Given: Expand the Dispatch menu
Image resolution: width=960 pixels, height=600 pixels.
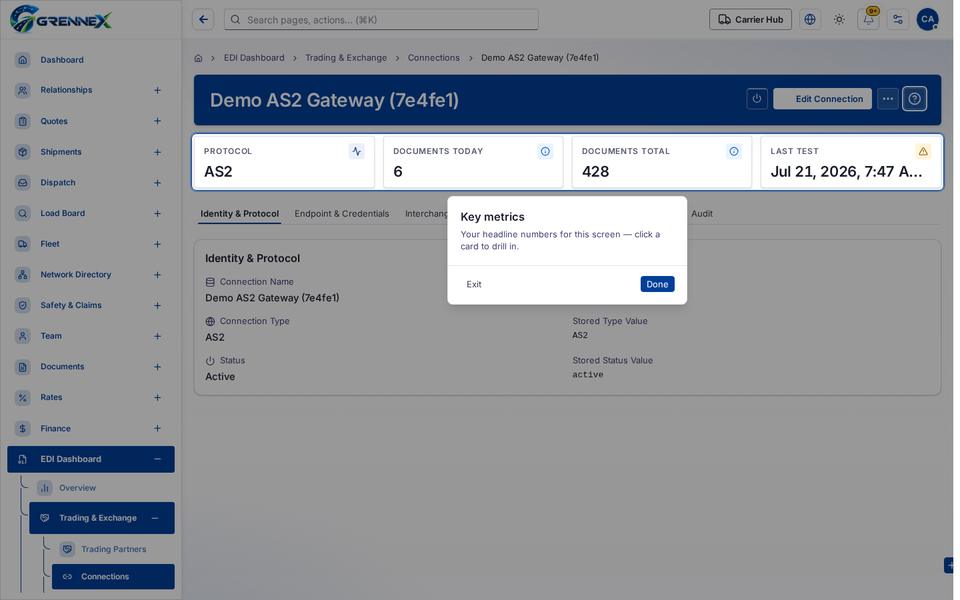Looking at the screenshot, I should tap(157, 182).
